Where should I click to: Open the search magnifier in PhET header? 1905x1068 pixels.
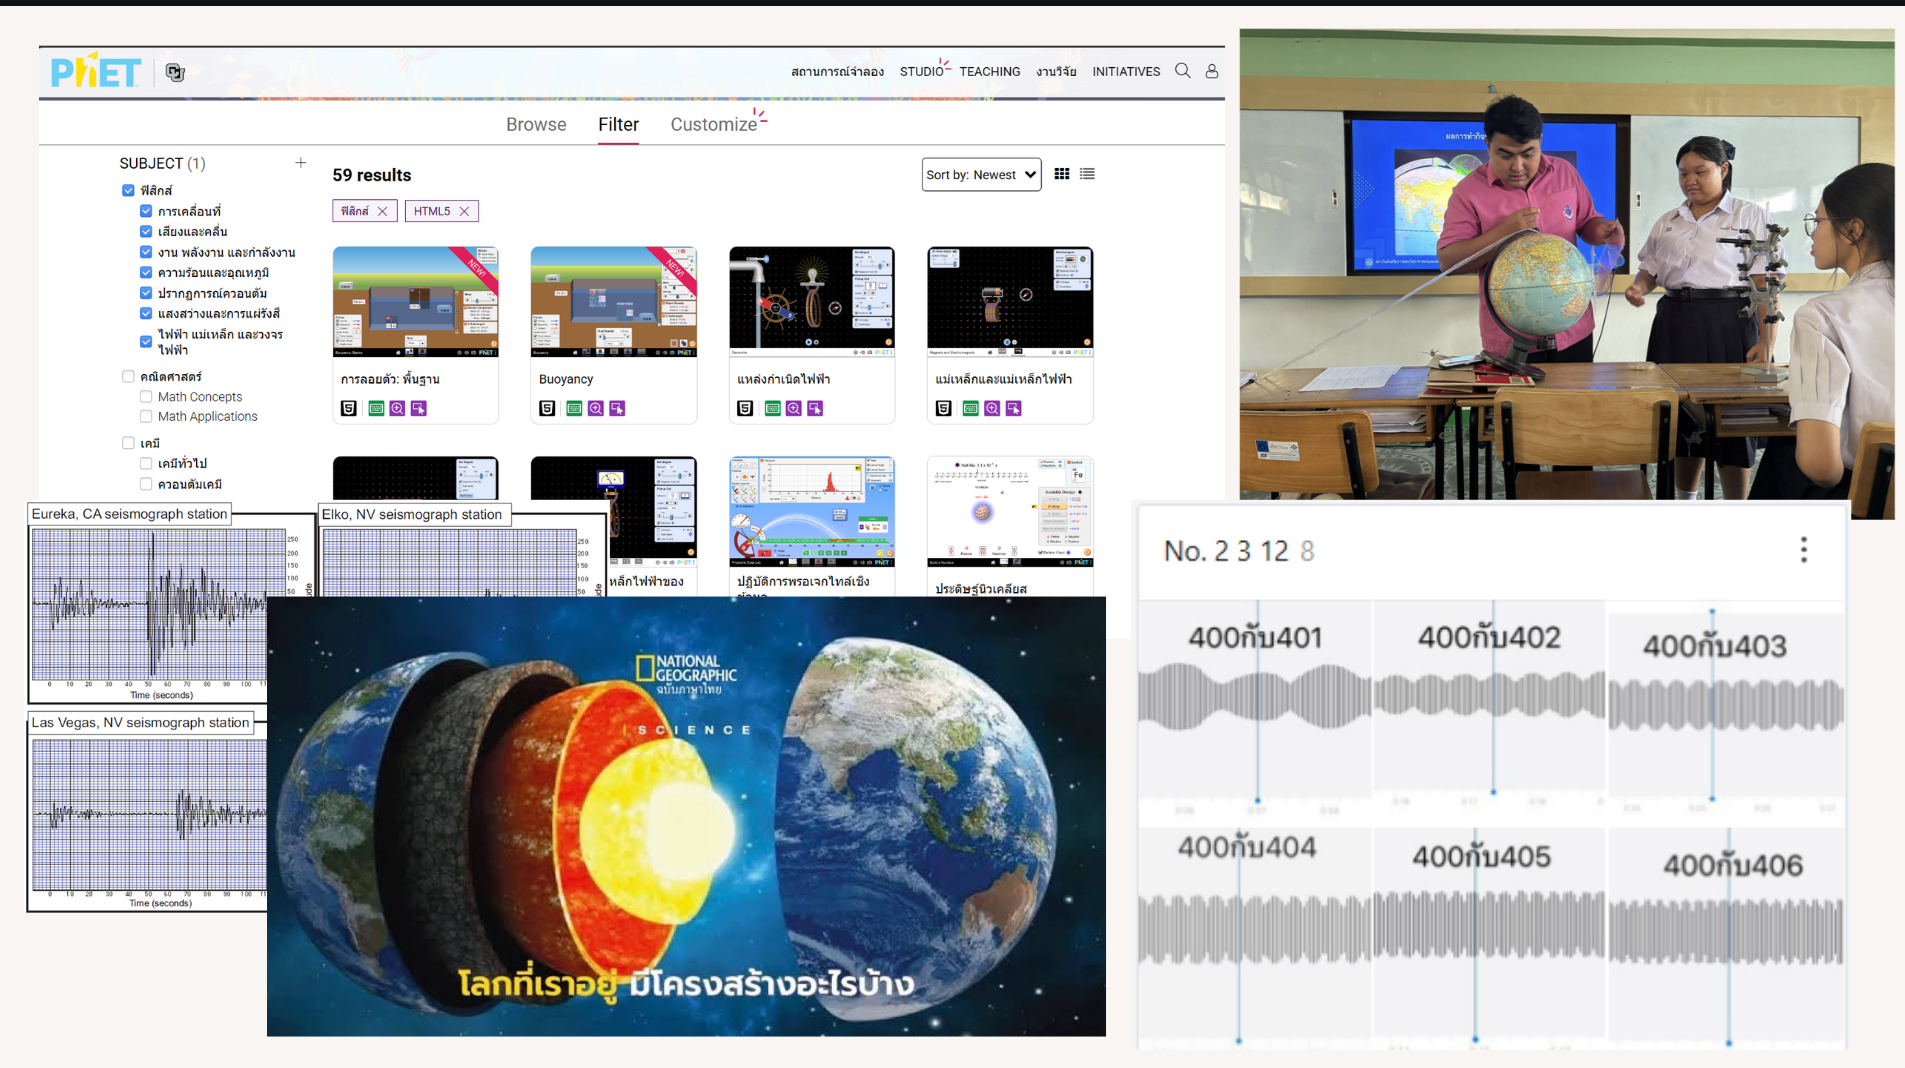pos(1183,71)
